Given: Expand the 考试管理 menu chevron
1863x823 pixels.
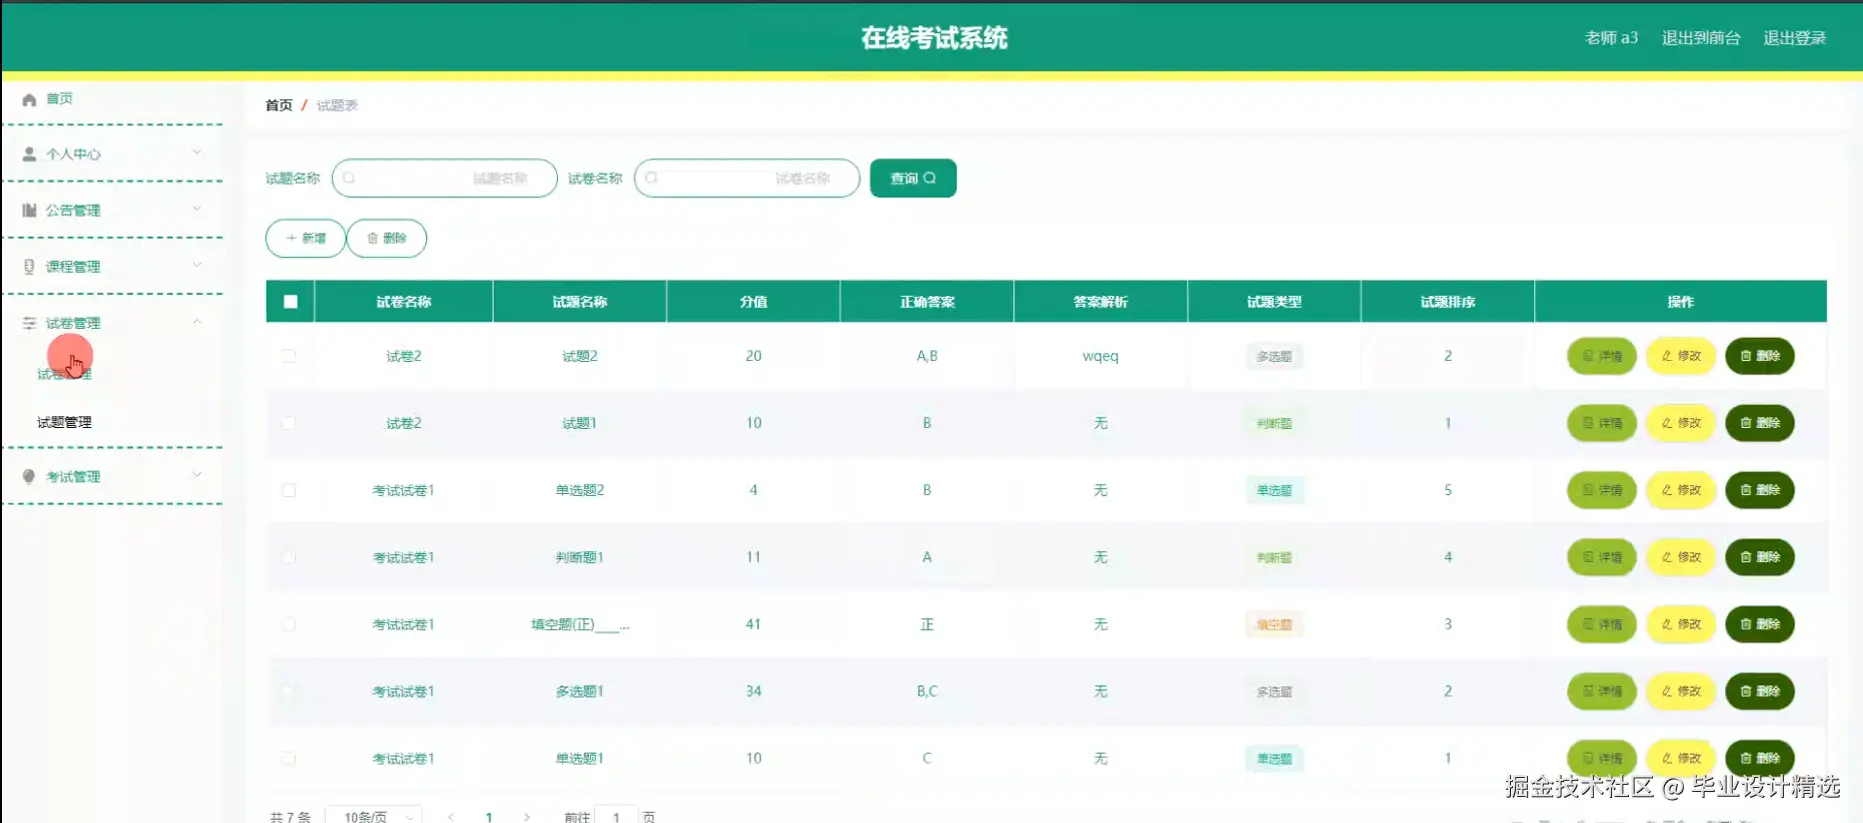Looking at the screenshot, I should [x=197, y=475].
